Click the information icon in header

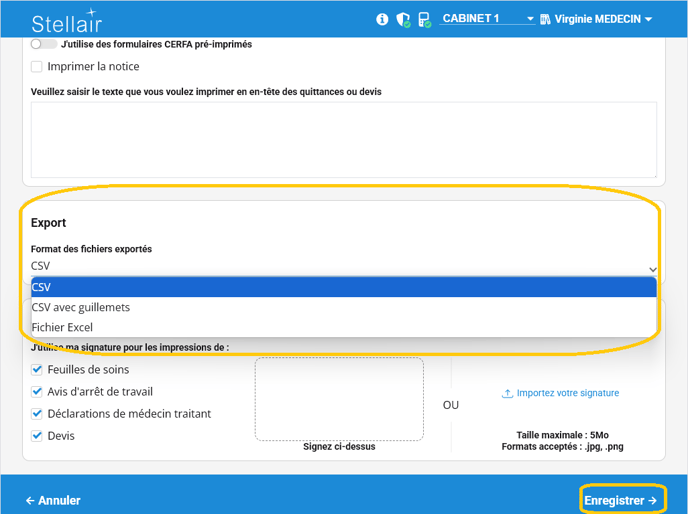click(x=382, y=19)
